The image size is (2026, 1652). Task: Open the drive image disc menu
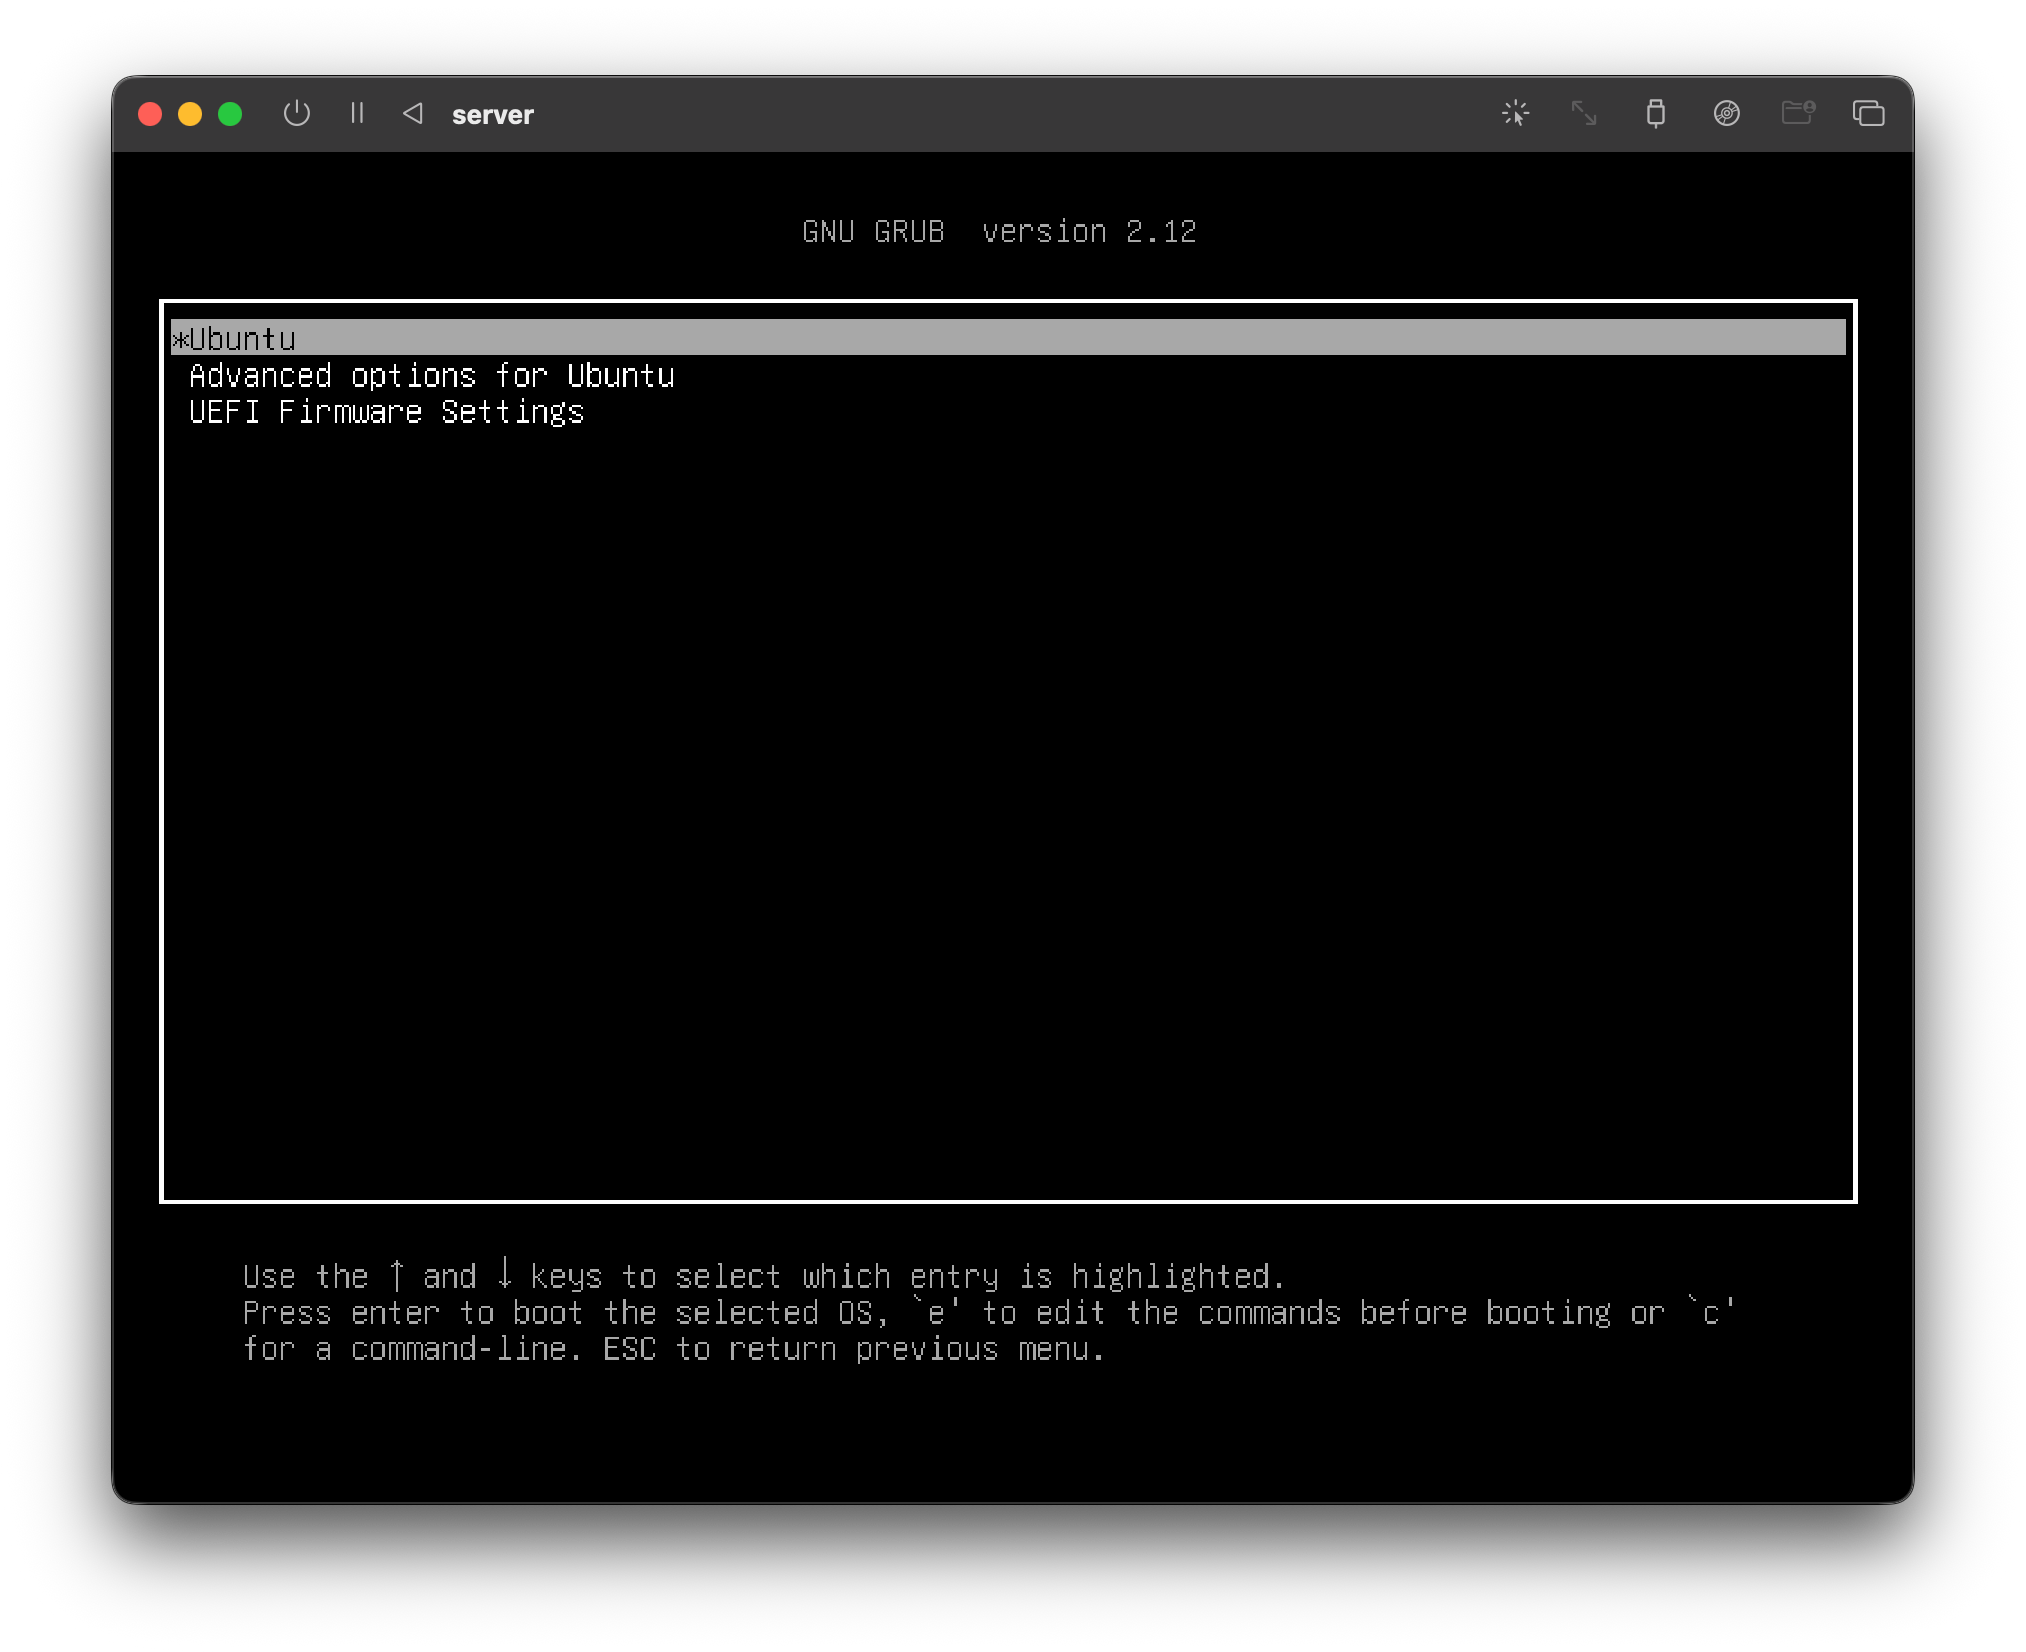tap(1726, 113)
